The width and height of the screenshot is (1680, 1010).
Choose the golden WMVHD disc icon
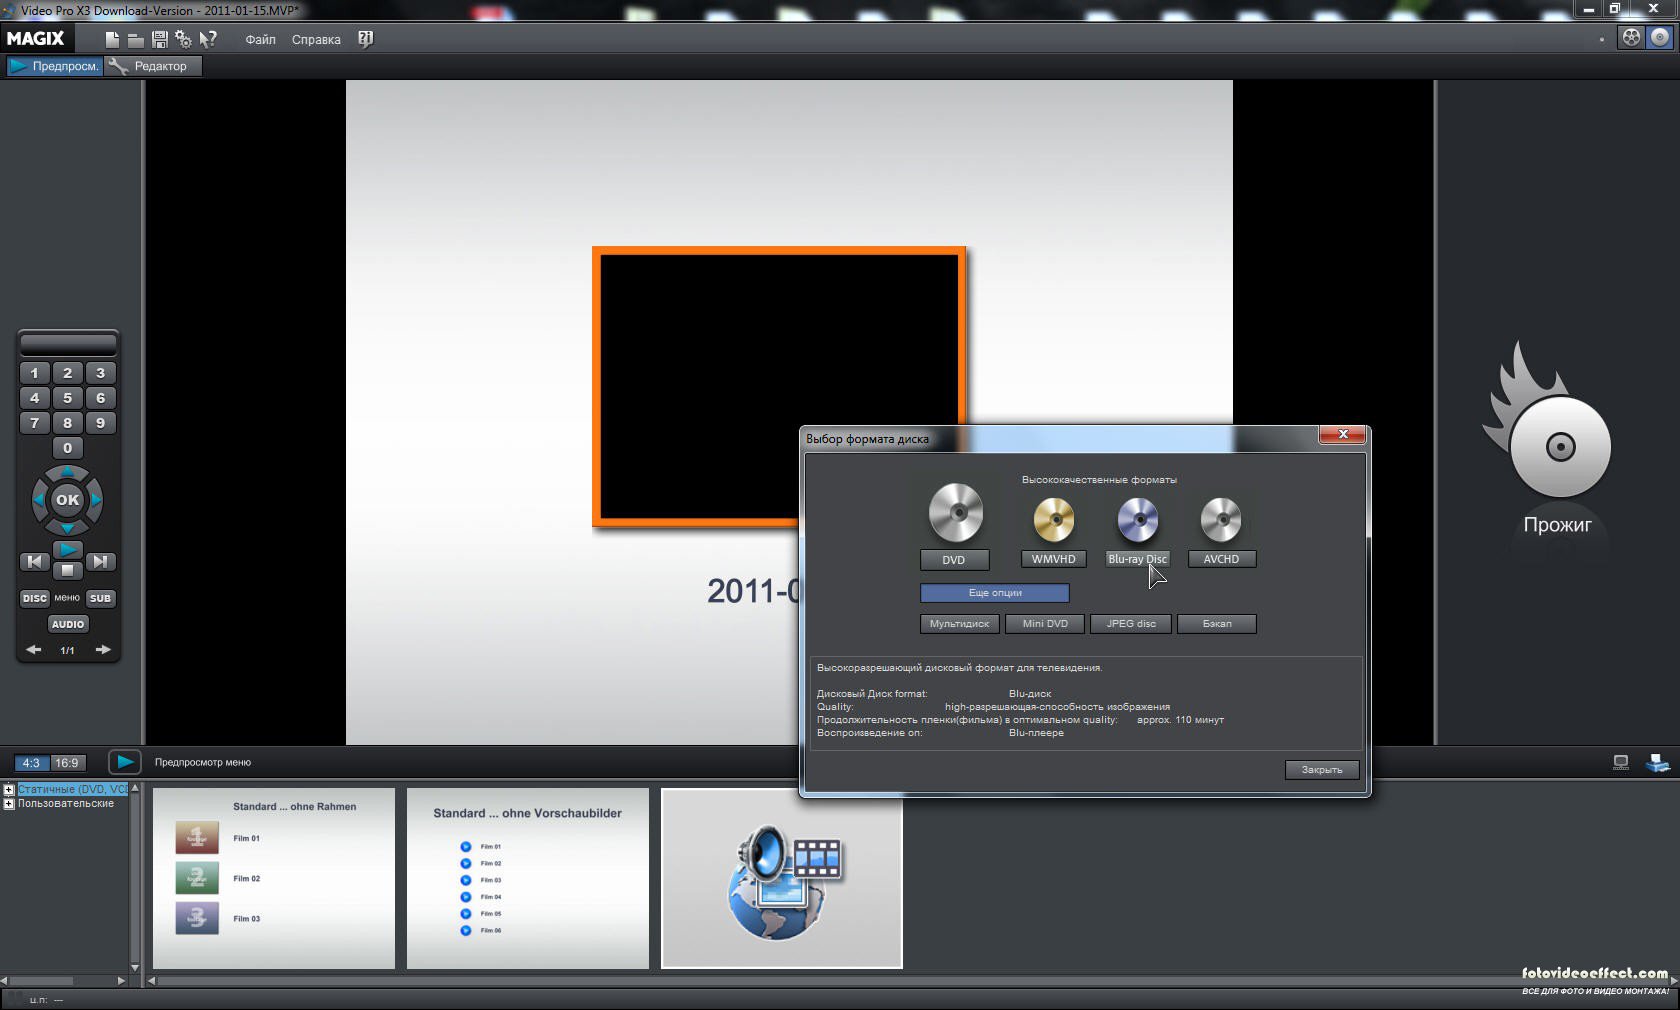click(1053, 520)
